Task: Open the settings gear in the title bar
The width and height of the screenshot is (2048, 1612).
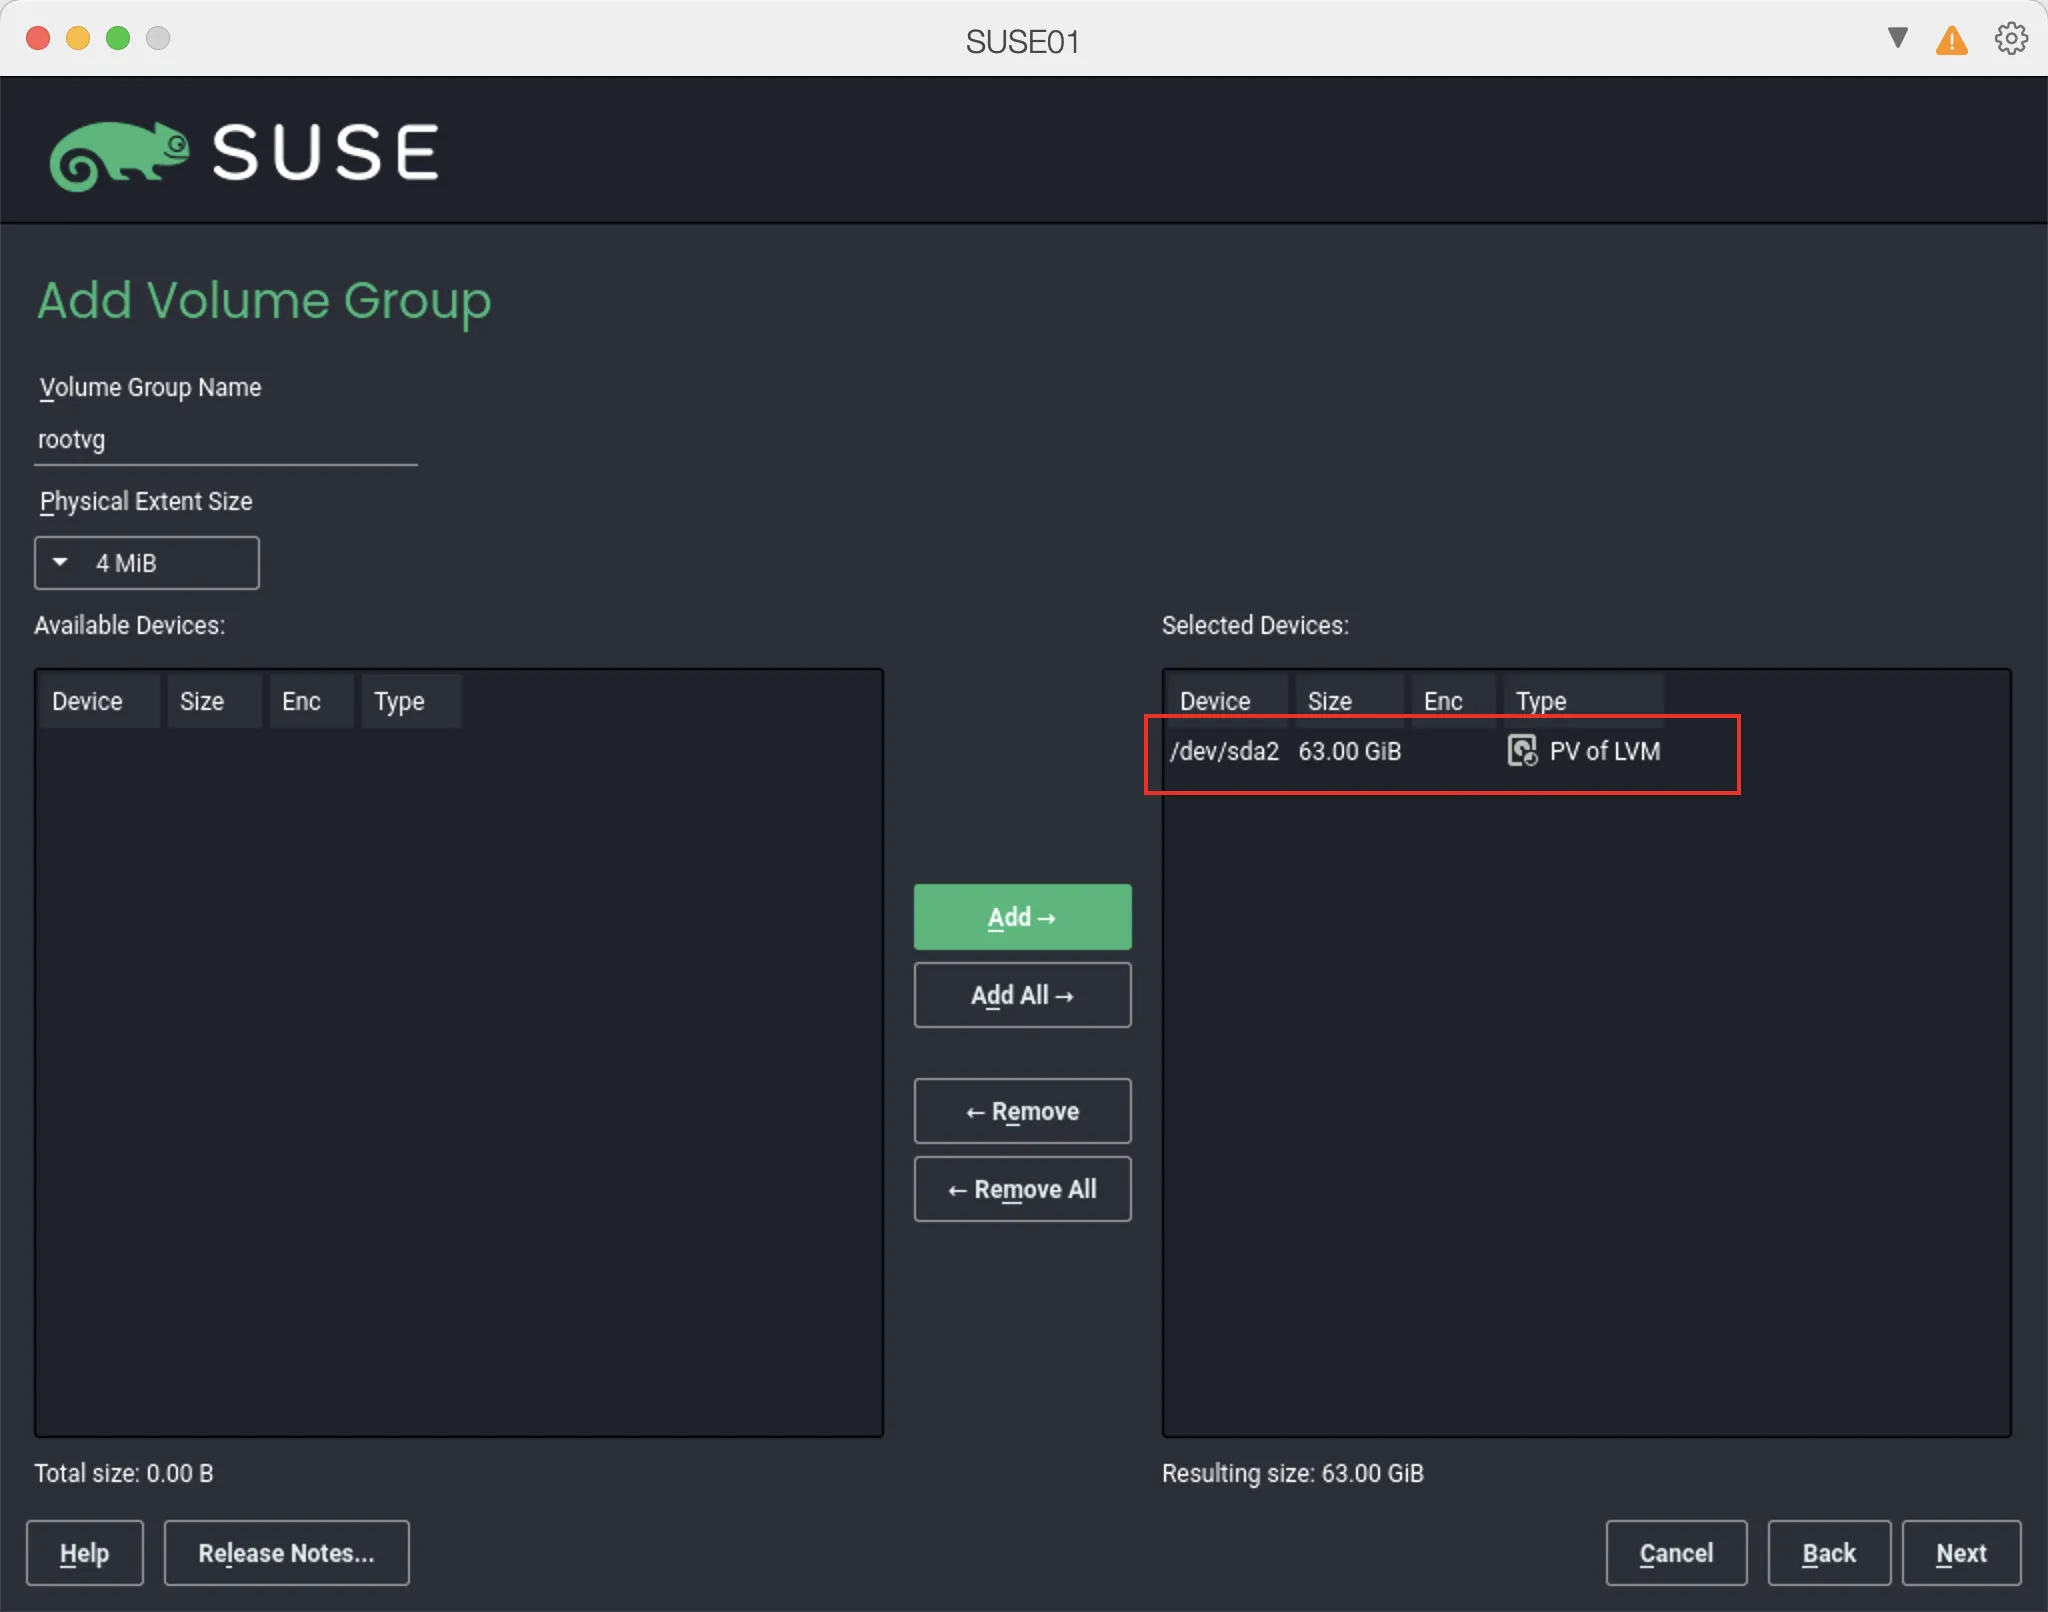Action: (x=2010, y=38)
